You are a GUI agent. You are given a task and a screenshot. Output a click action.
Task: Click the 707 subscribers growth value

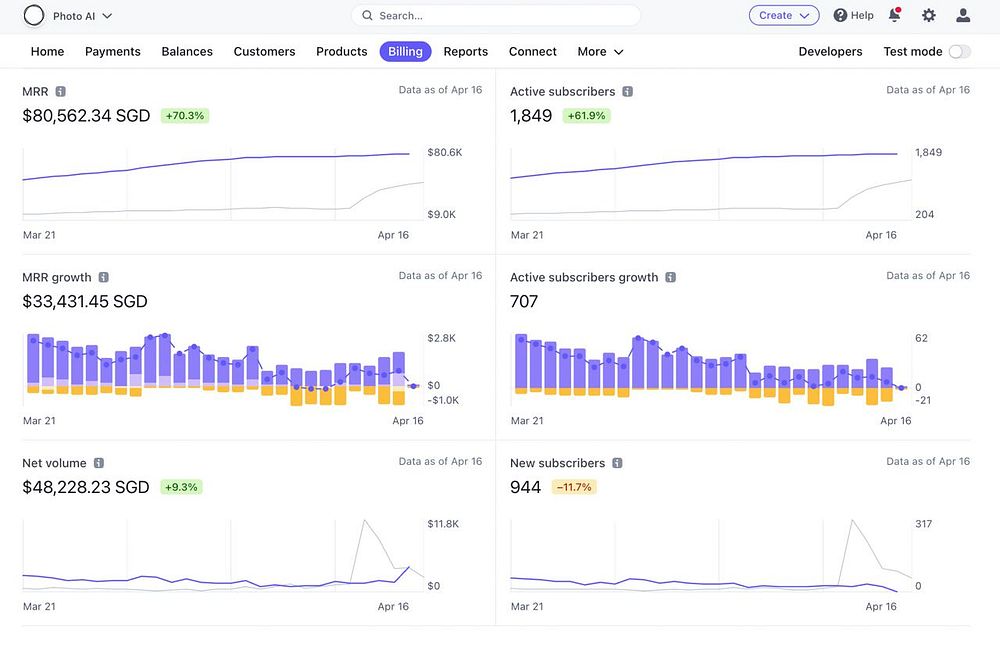(524, 301)
